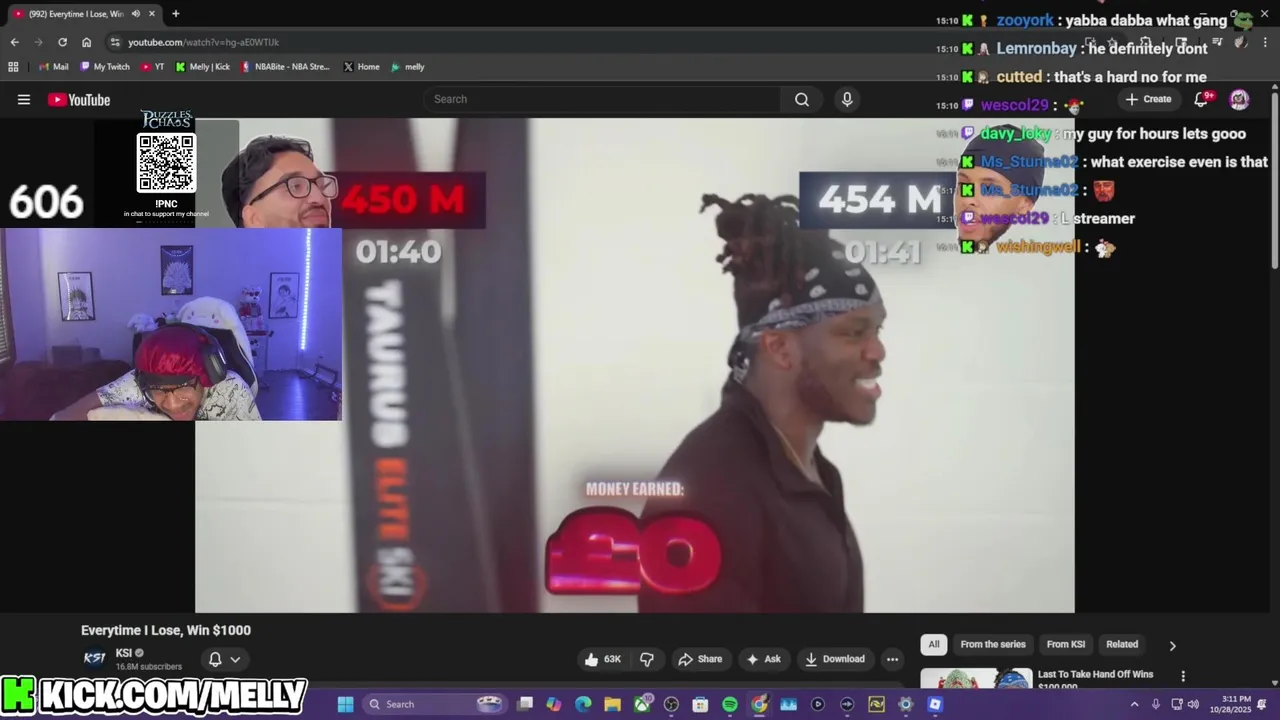The width and height of the screenshot is (1280, 720).
Task: Open a new browser tab
Action: [175, 14]
